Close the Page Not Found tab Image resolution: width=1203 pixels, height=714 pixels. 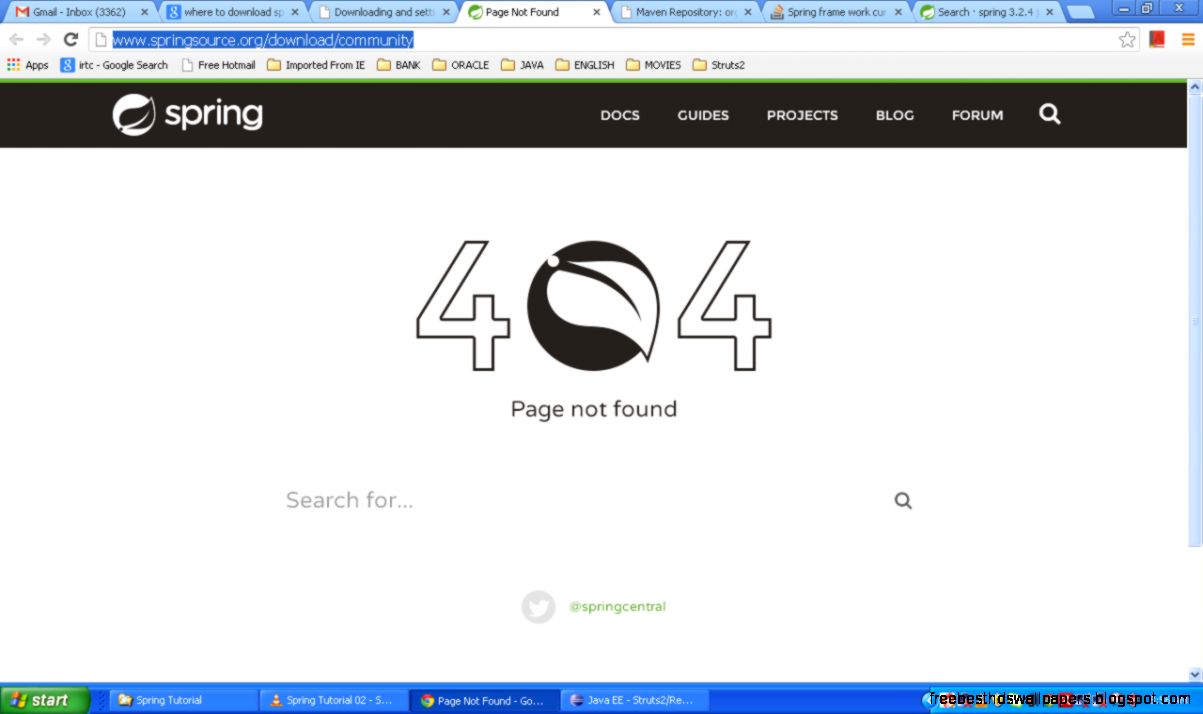[597, 13]
